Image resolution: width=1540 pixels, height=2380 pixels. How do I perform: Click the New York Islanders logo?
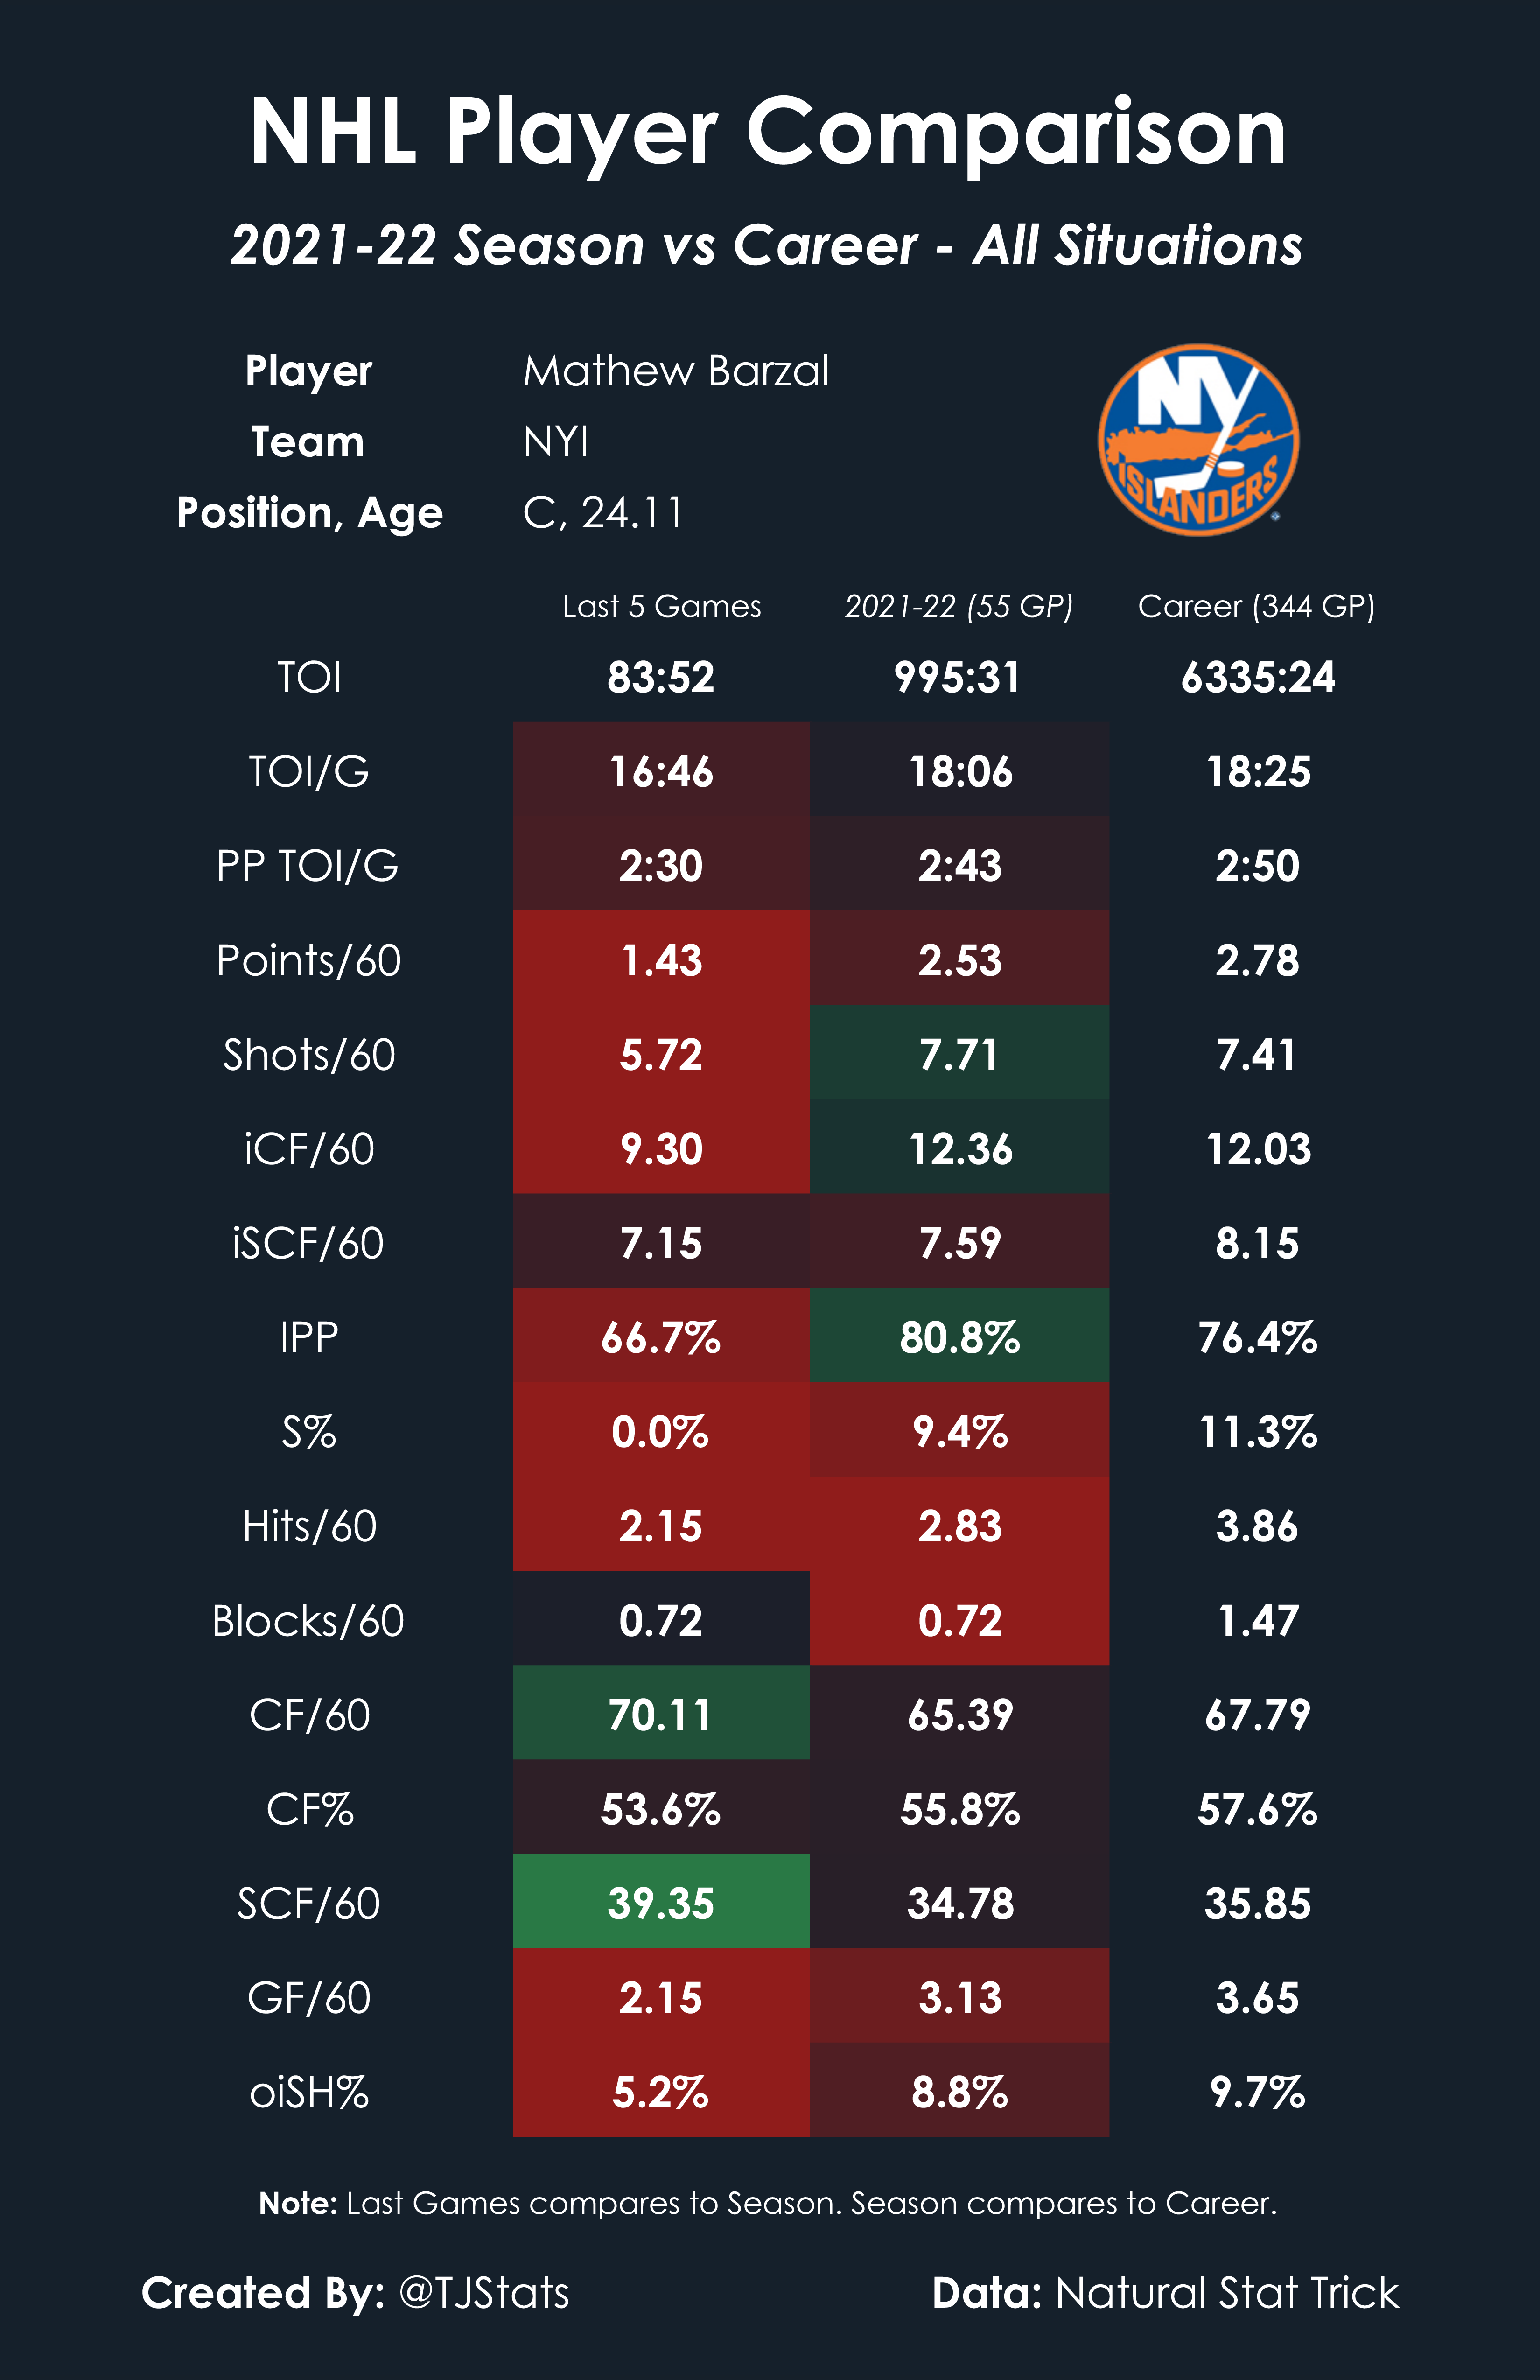pyautogui.click(x=1198, y=440)
